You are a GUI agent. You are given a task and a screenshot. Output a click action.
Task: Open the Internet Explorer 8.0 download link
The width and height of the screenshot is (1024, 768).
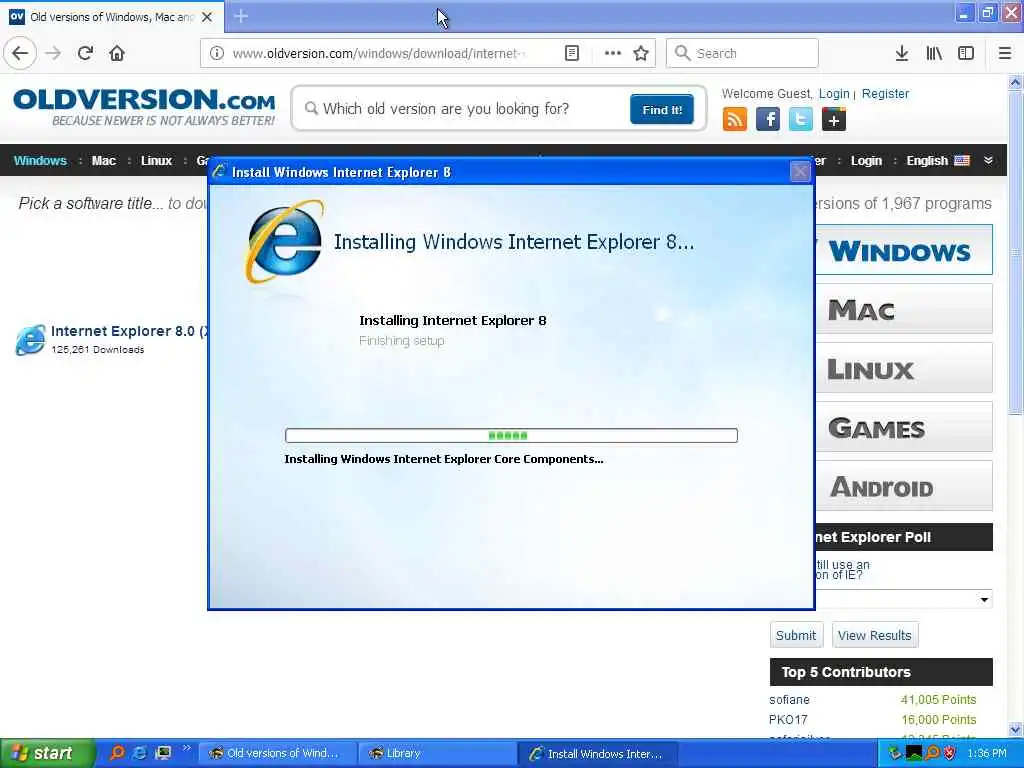coord(128,331)
